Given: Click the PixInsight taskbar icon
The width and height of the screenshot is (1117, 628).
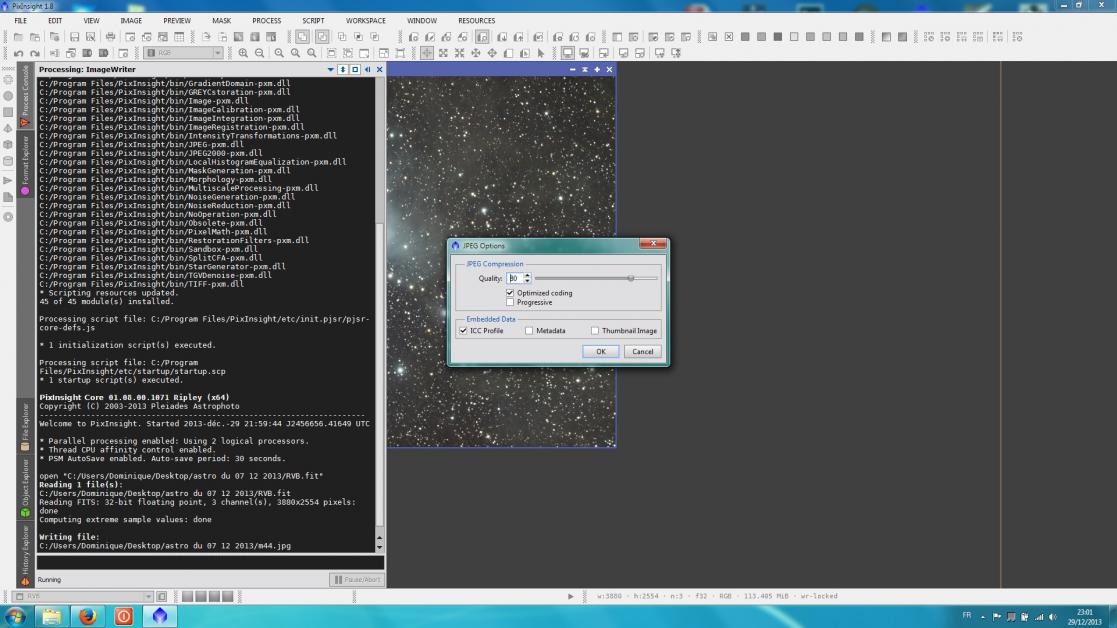Looking at the screenshot, I should pos(160,616).
